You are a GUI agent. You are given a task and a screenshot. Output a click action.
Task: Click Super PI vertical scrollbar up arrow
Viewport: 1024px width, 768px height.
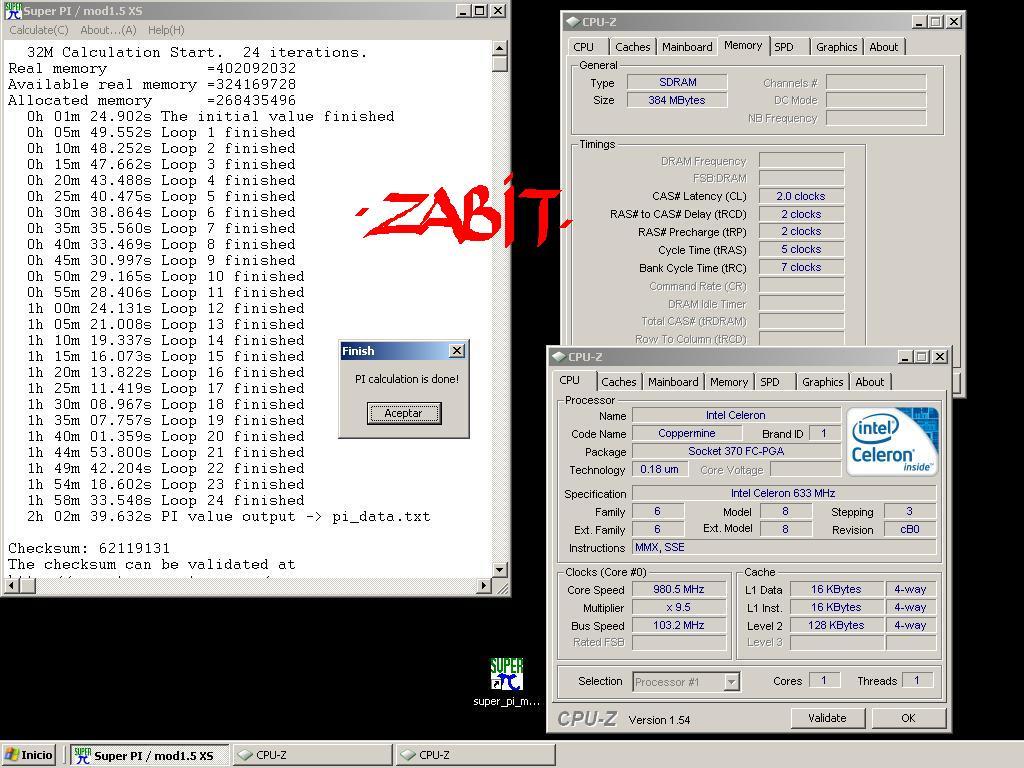500,48
